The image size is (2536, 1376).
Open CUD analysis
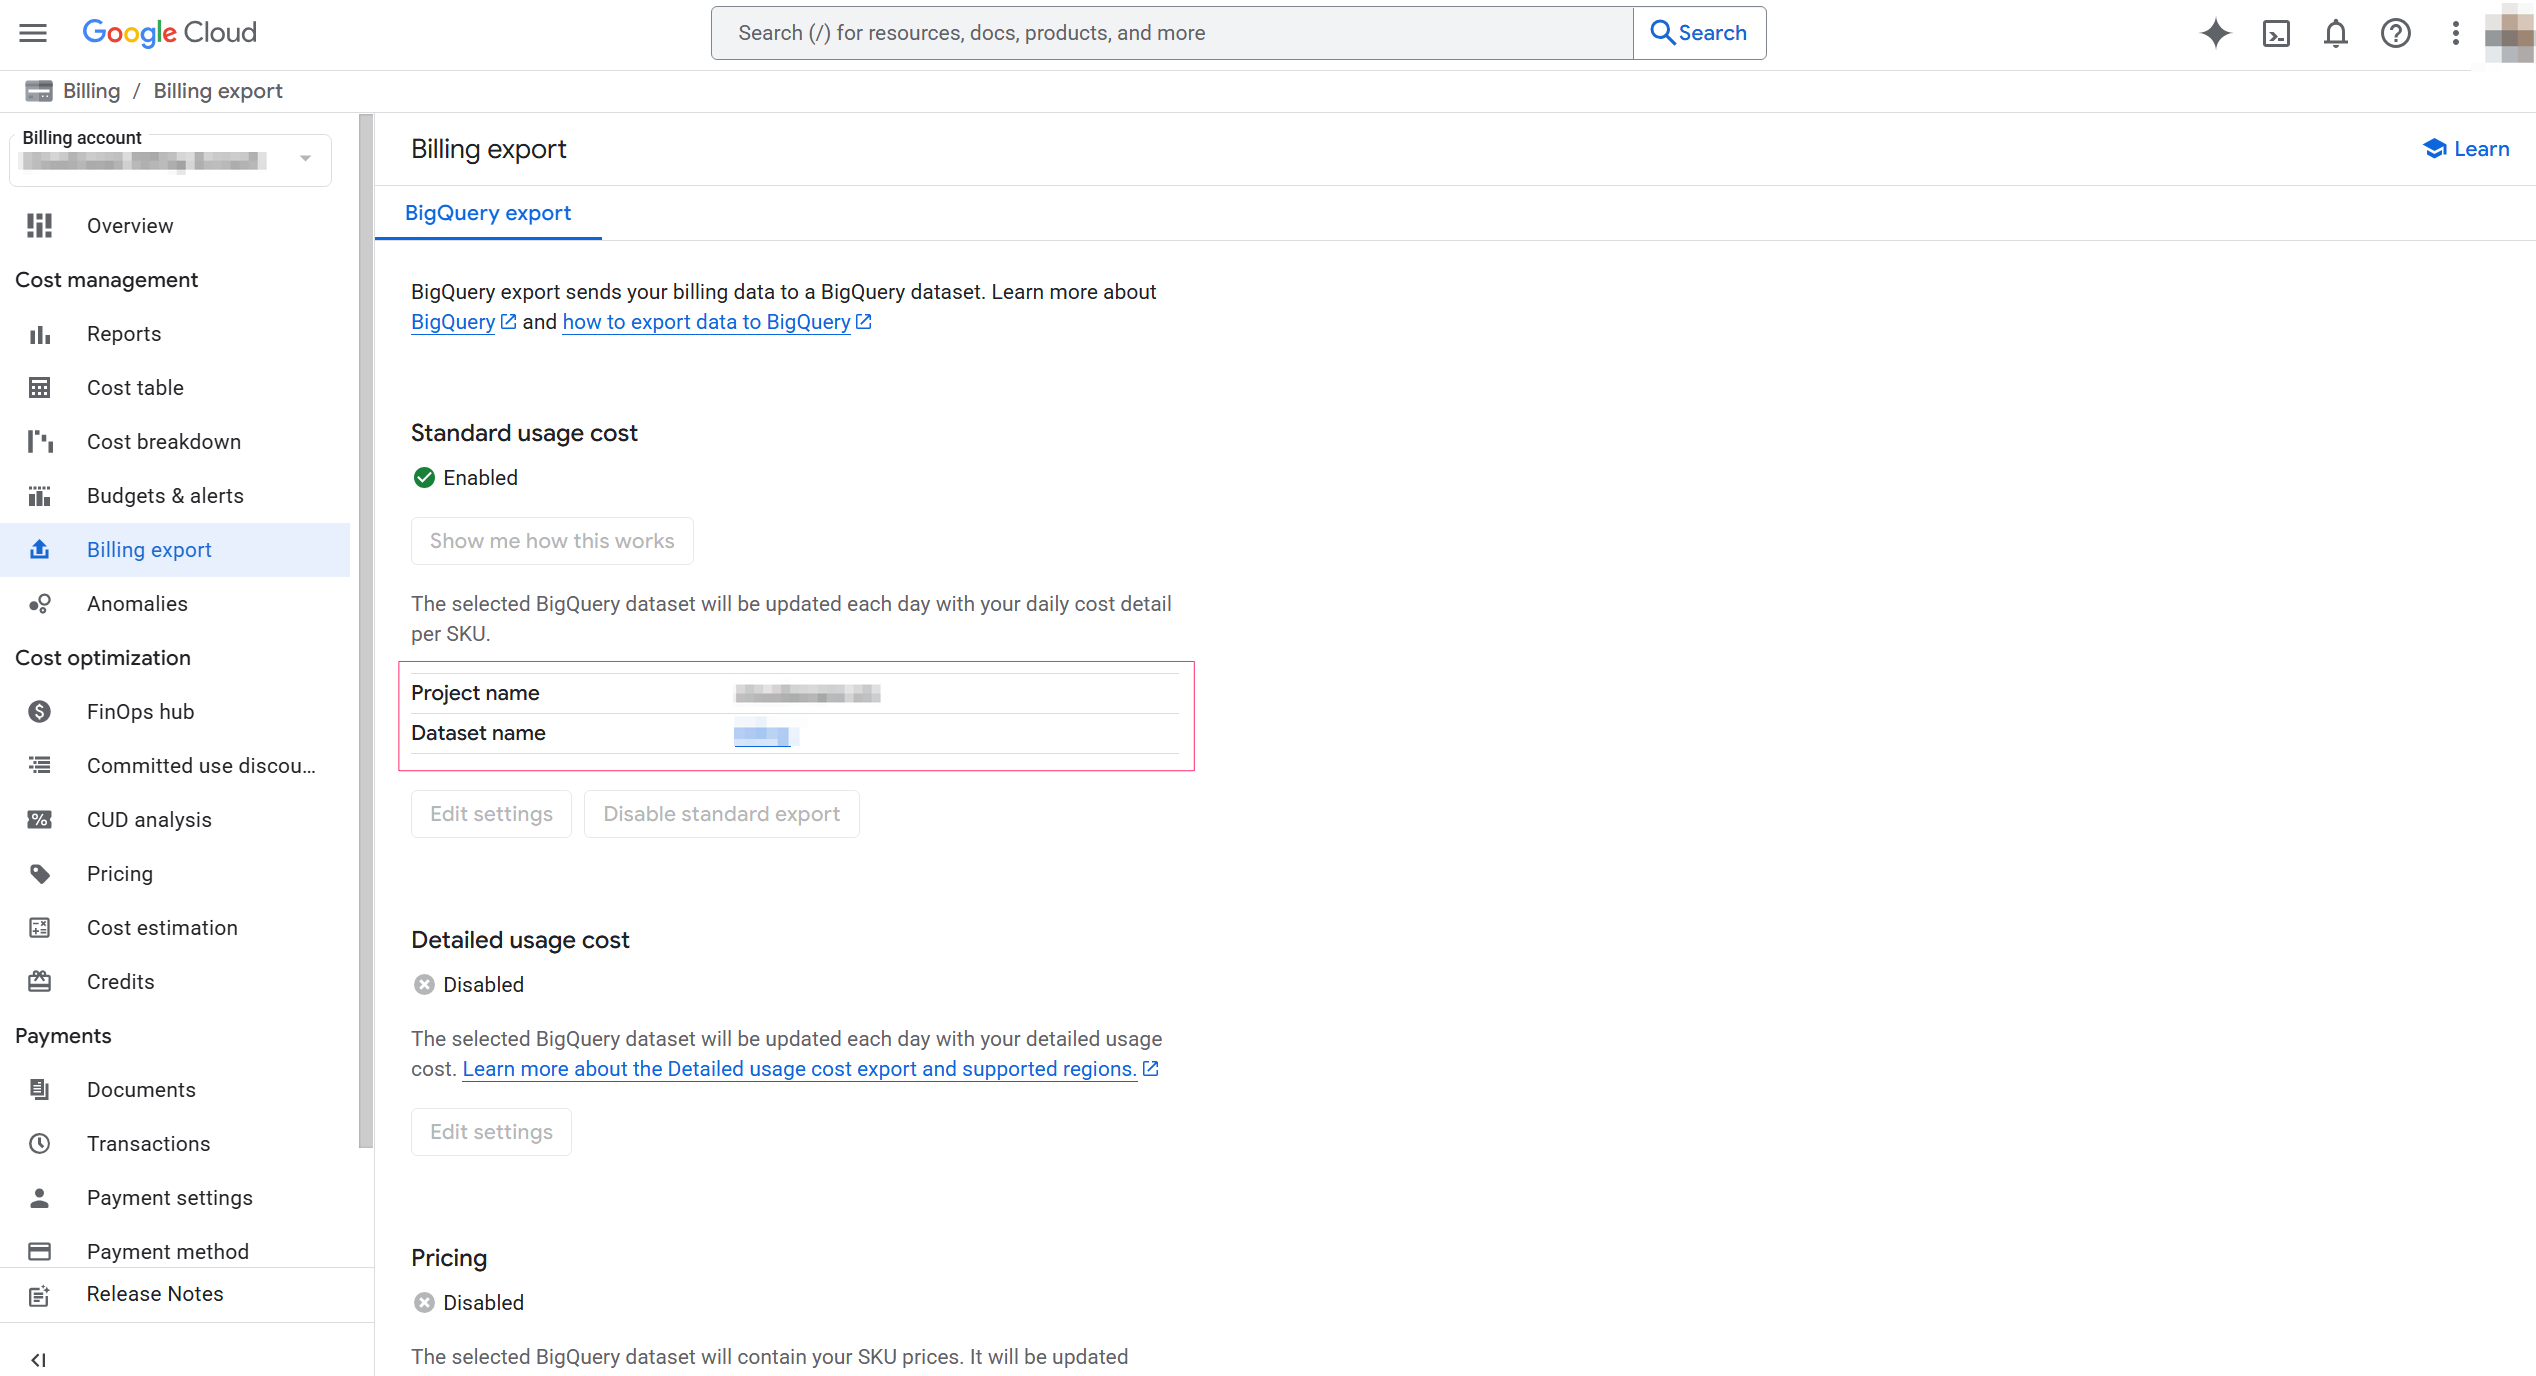coord(148,819)
